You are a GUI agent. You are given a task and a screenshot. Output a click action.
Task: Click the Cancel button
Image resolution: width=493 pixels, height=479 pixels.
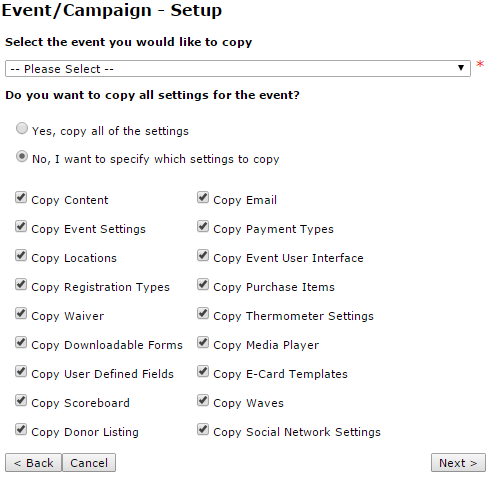(x=89, y=463)
